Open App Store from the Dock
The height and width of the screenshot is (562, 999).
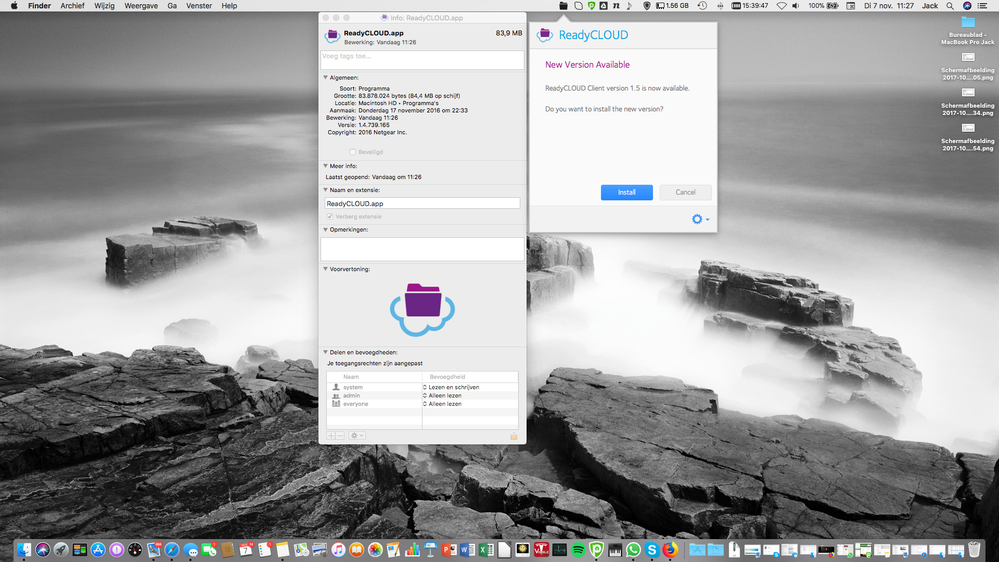click(98, 549)
